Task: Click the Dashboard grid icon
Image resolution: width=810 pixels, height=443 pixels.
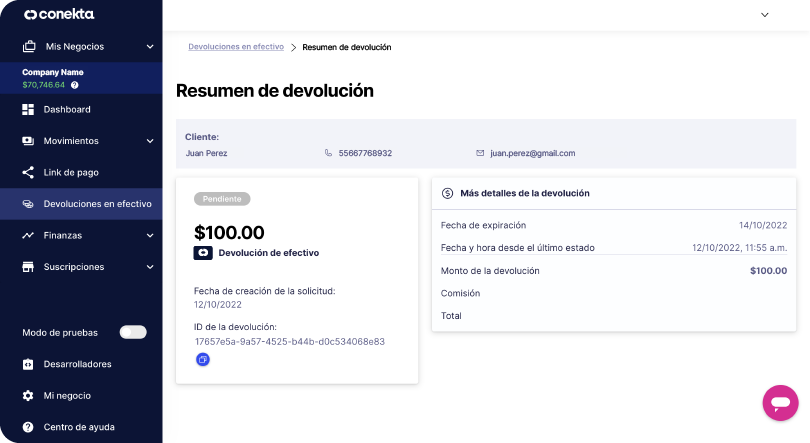Action: 28,109
